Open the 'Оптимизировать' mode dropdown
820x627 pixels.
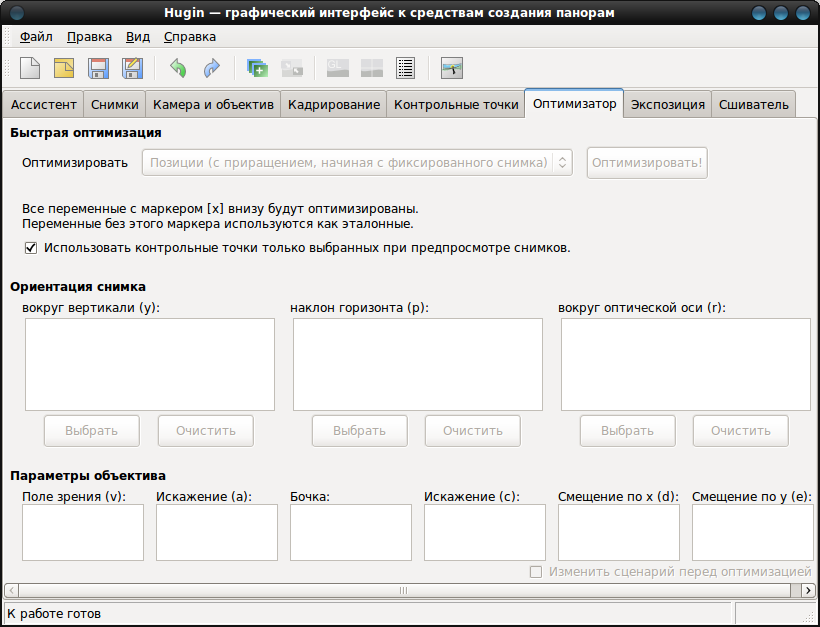(357, 163)
